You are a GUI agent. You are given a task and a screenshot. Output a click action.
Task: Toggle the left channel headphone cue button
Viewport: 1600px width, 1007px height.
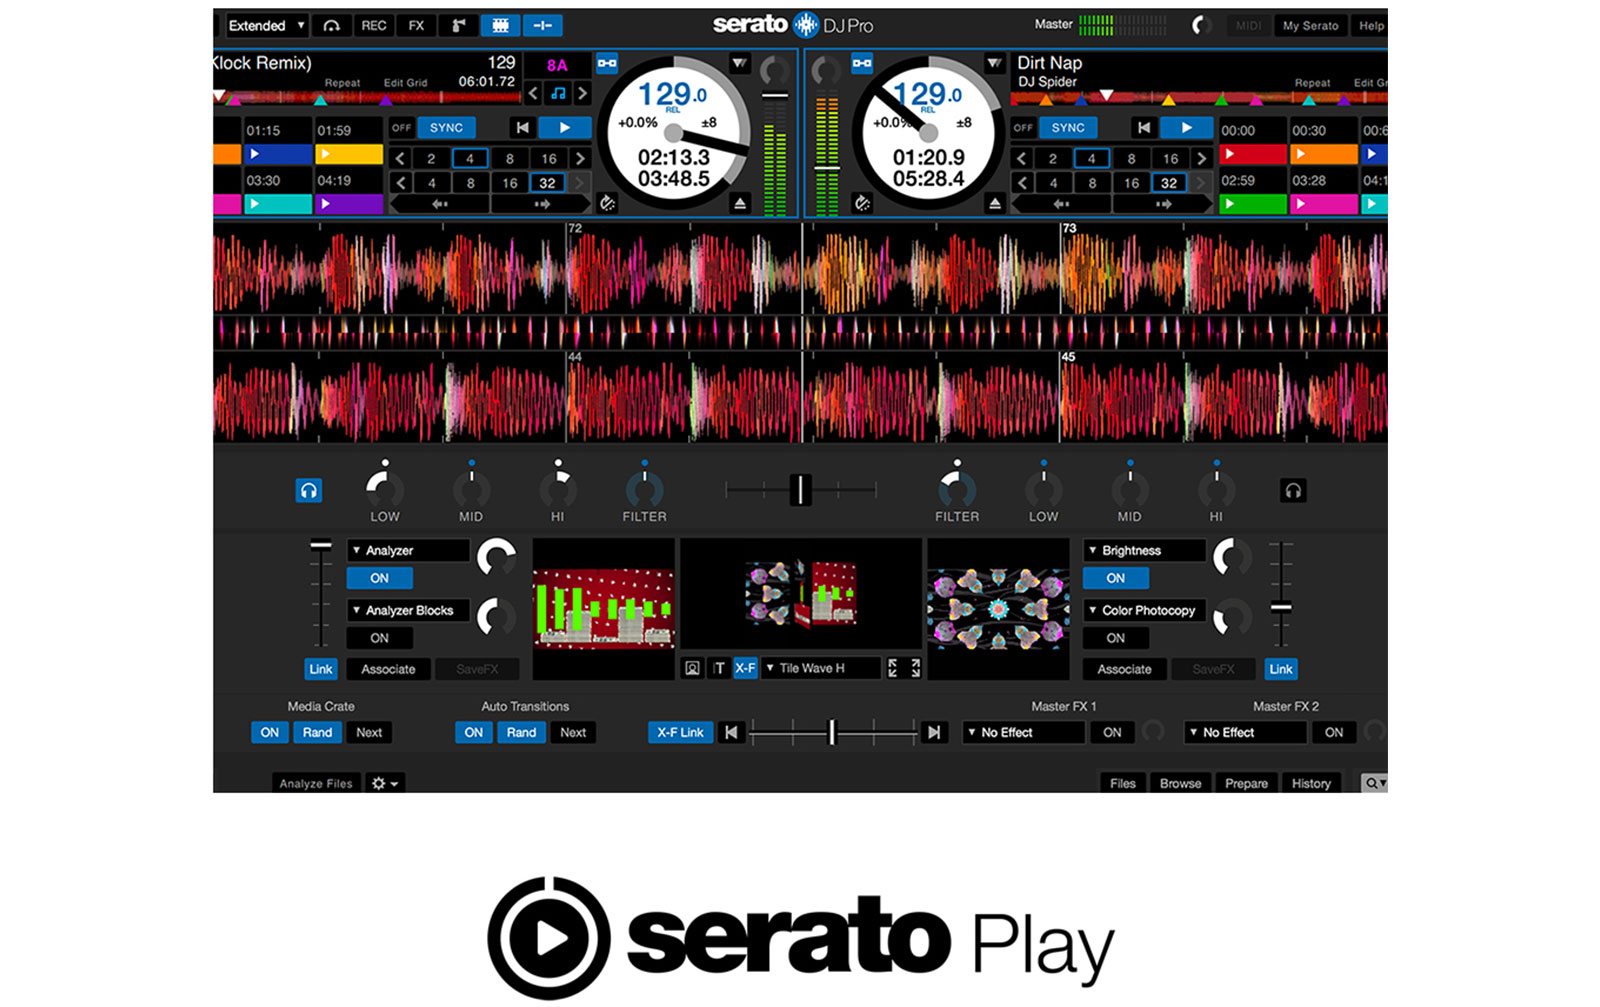[x=309, y=490]
